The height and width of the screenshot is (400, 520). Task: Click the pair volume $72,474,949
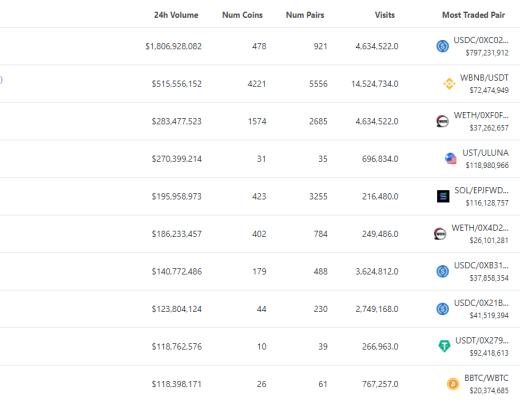click(x=489, y=90)
